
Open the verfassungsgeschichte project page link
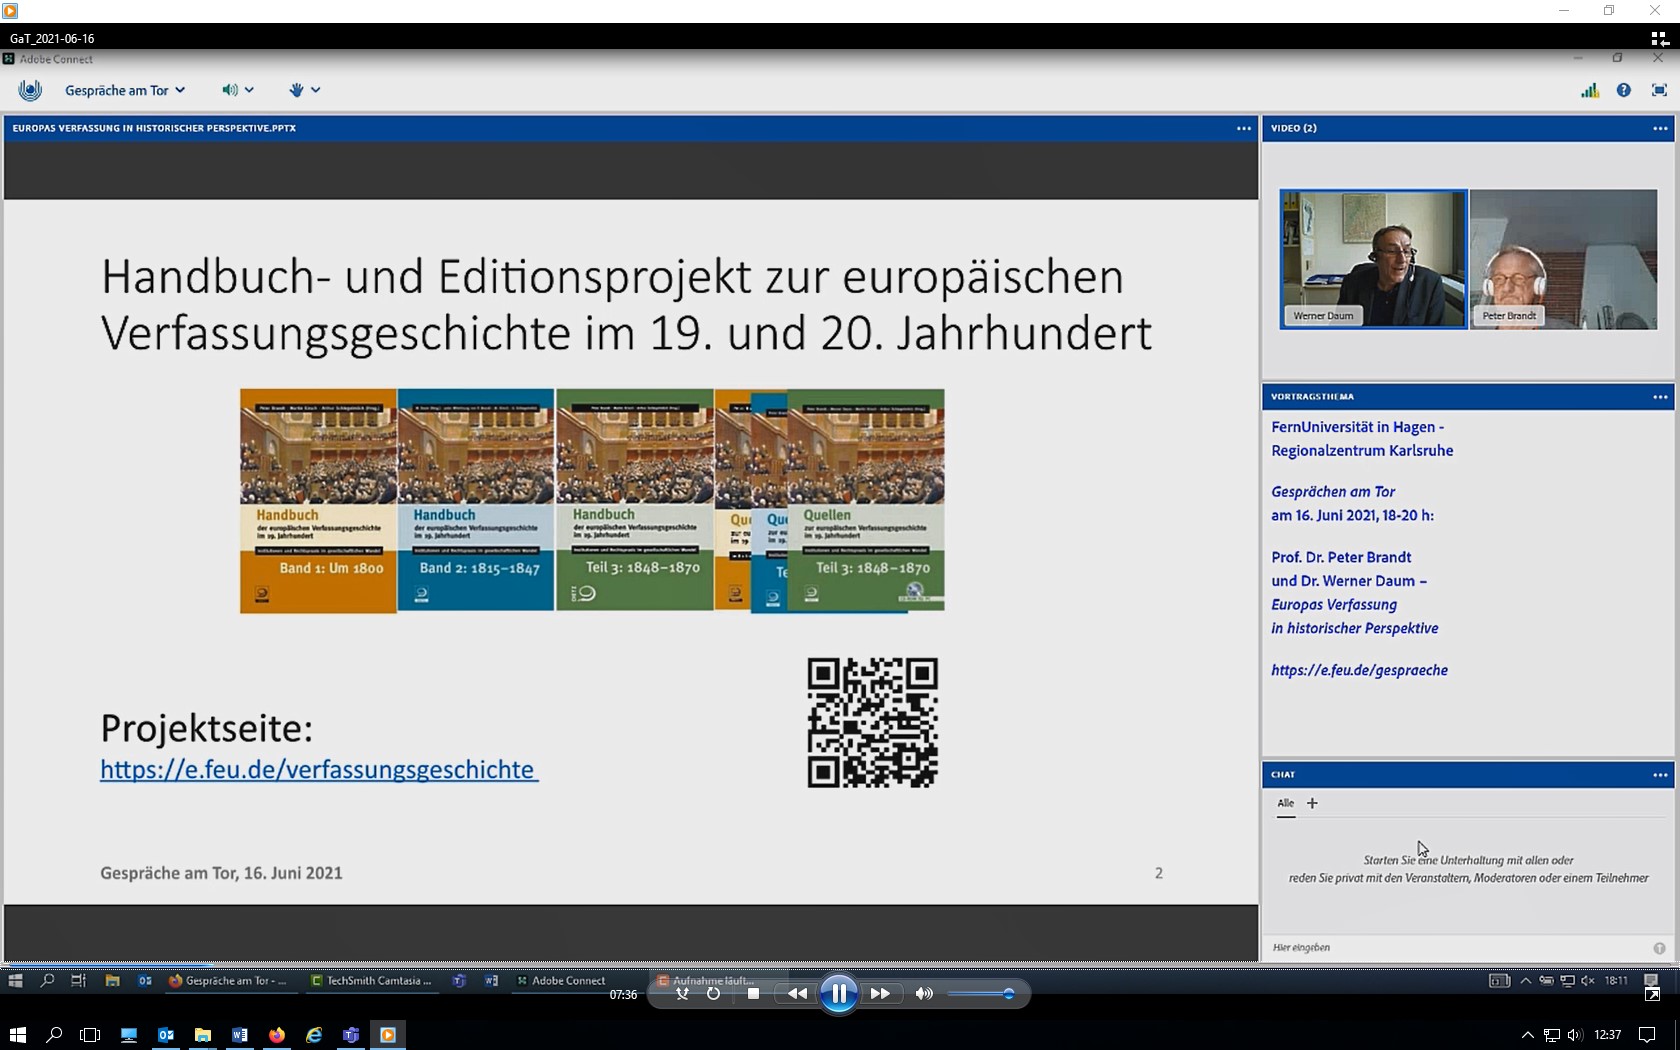(319, 769)
